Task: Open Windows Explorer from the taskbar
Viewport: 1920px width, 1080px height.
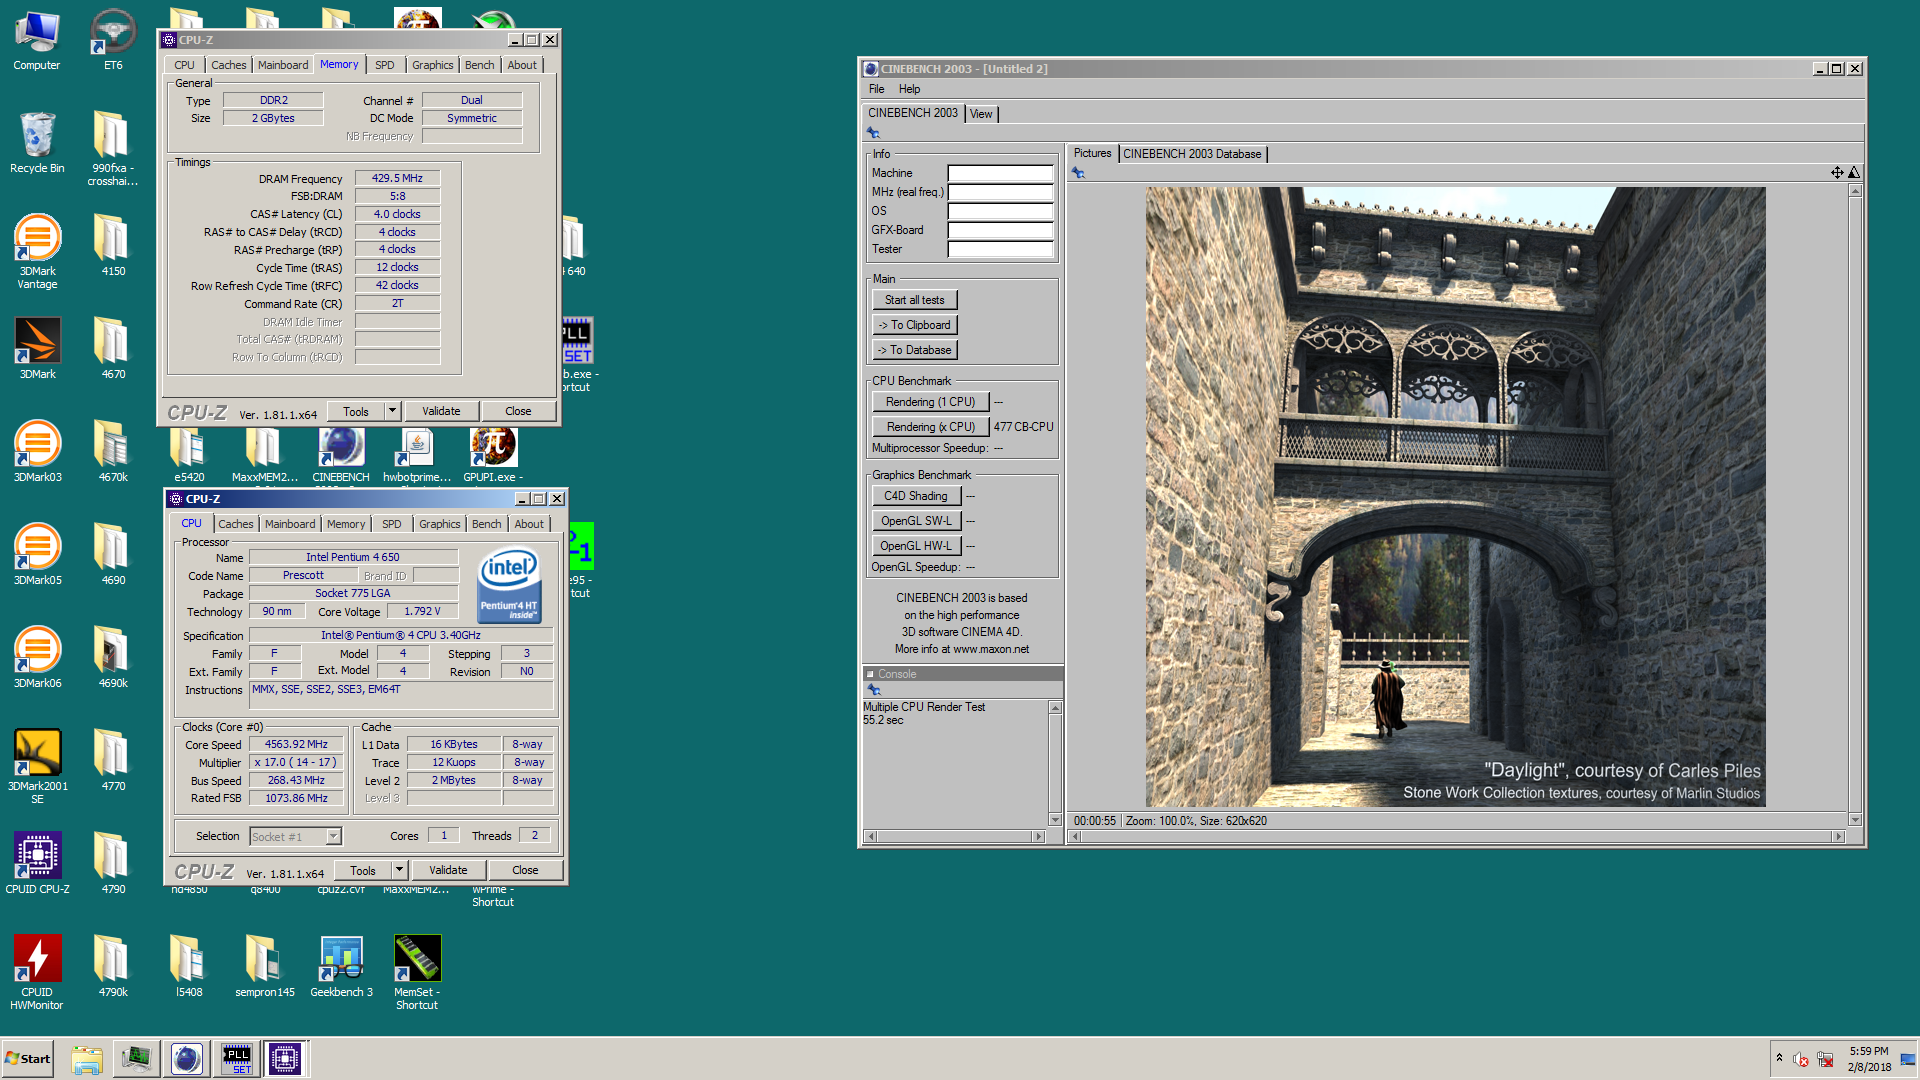Action: point(87,1059)
